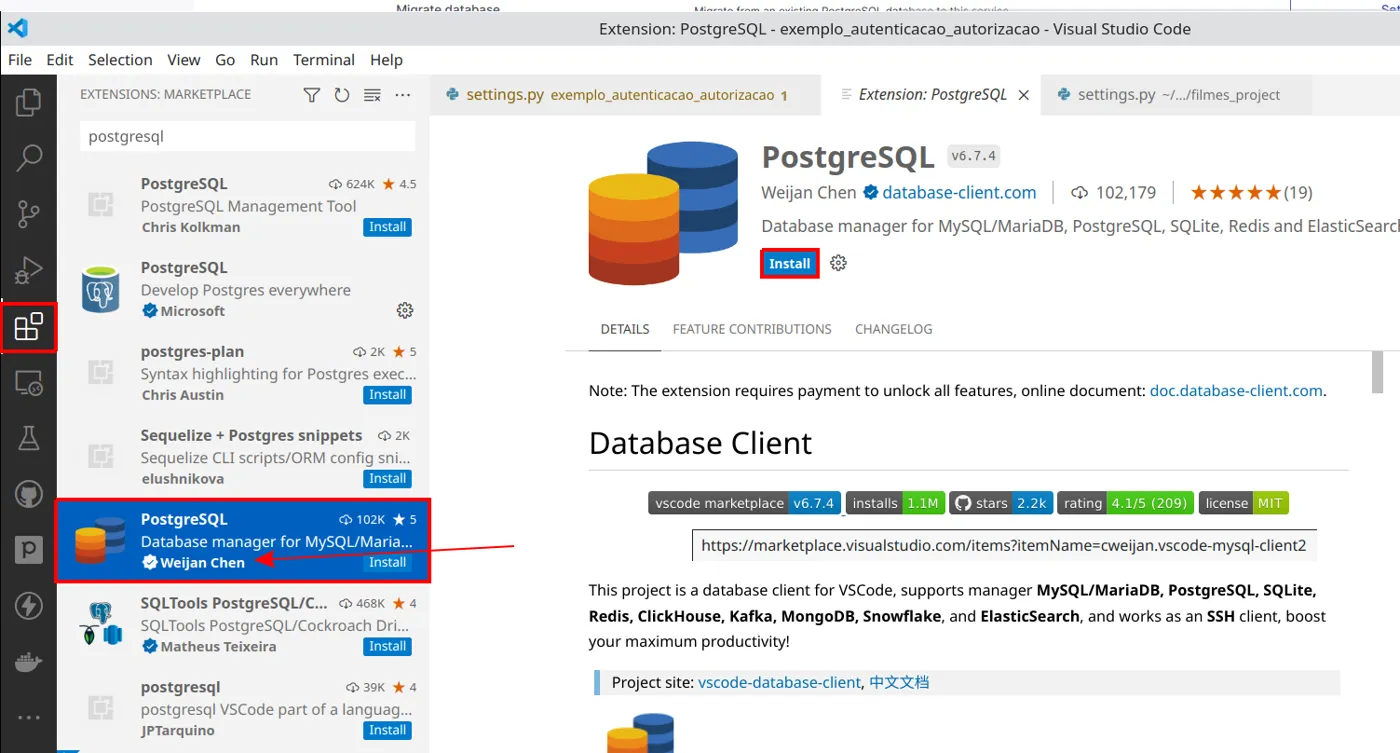The image size is (1400, 753).
Task: Open gear beside Install in detail page
Action: click(x=839, y=263)
